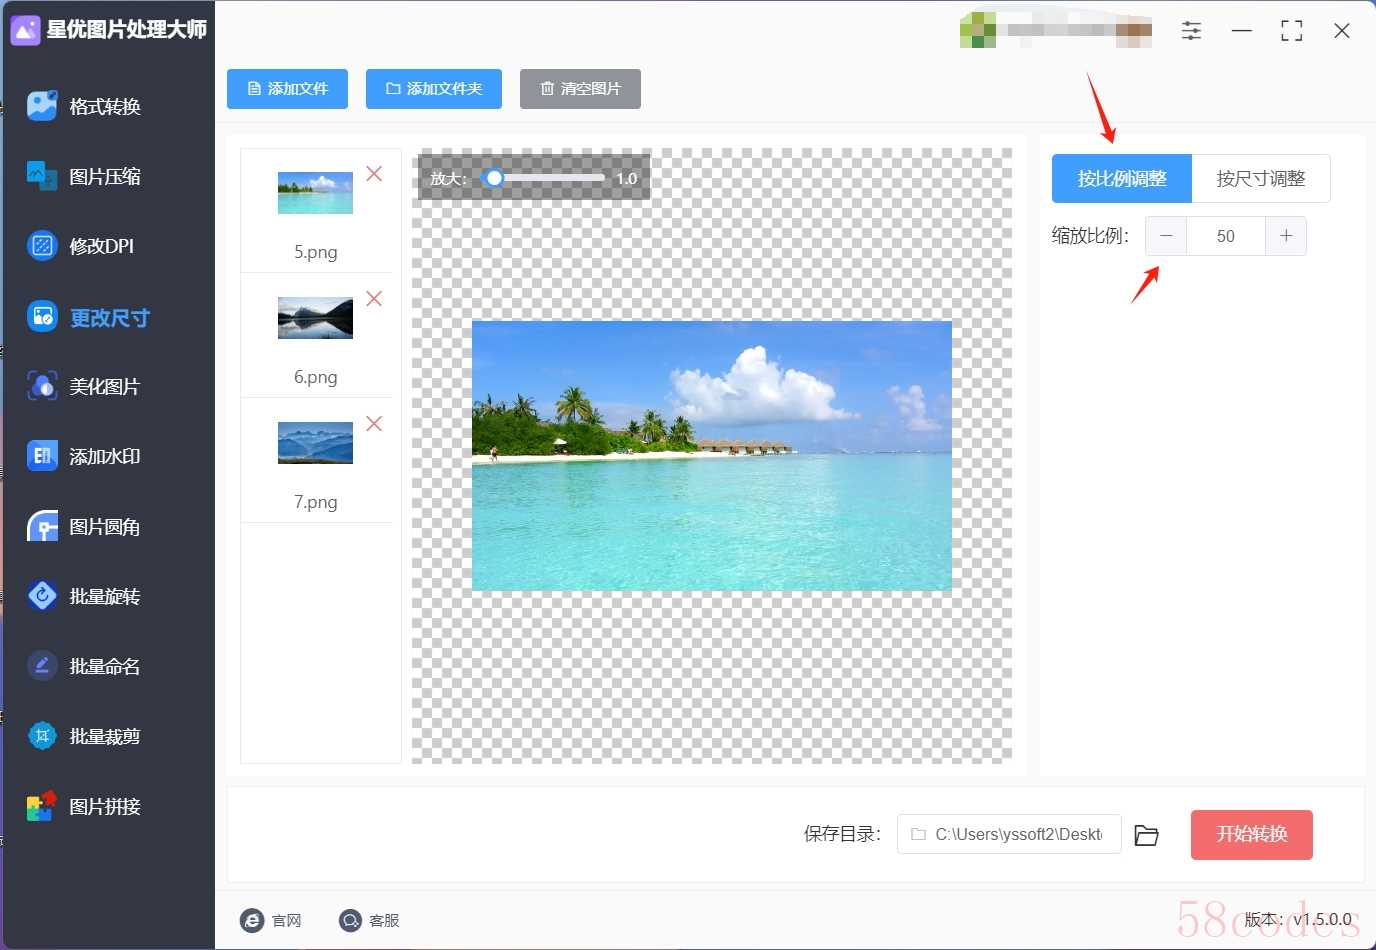Click the 7.png file name label
The image size is (1376, 950).
tap(316, 502)
